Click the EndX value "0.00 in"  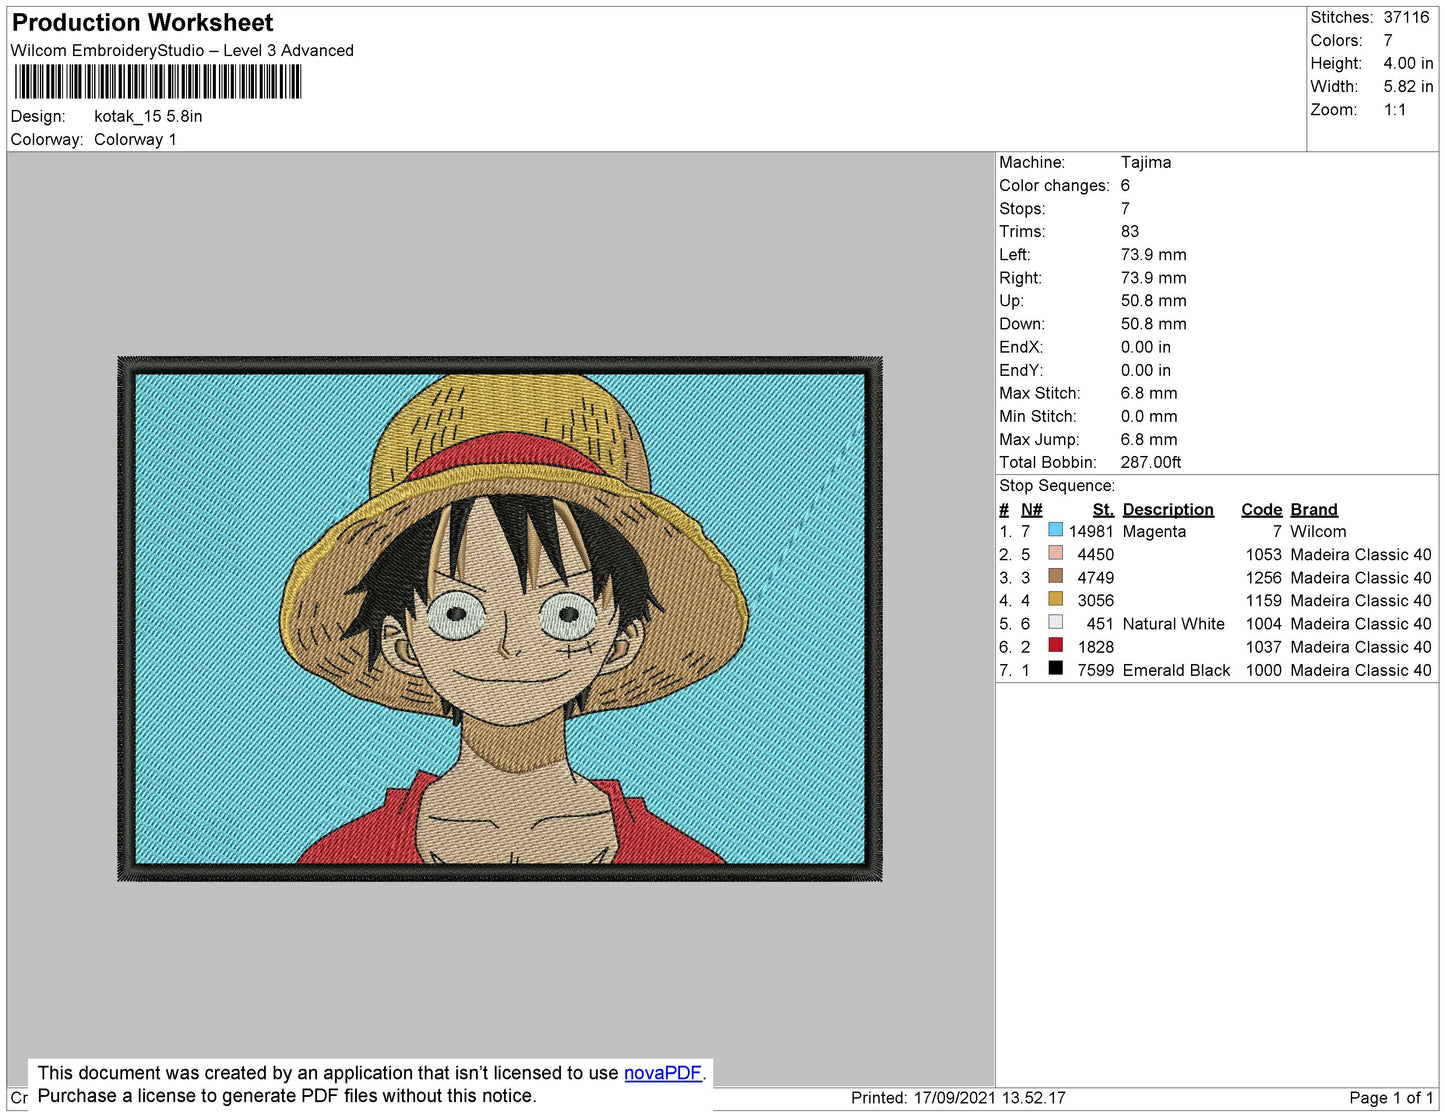pos(1146,348)
